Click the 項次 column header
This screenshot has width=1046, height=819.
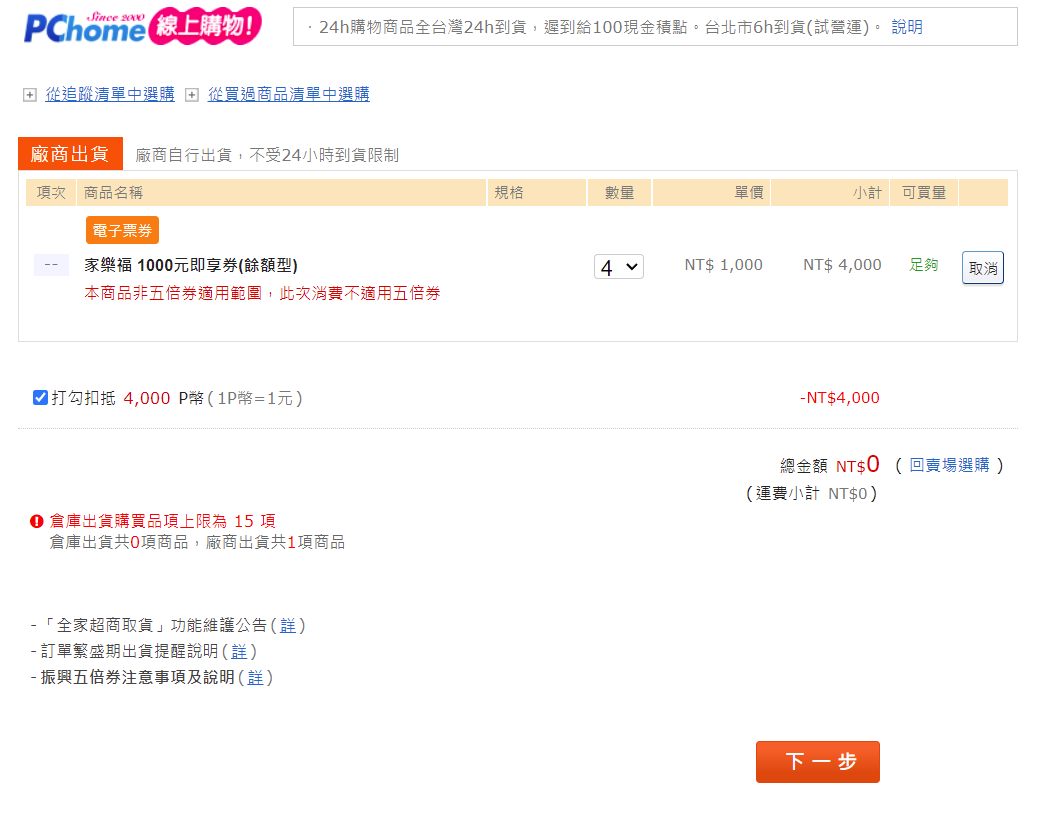(51, 193)
